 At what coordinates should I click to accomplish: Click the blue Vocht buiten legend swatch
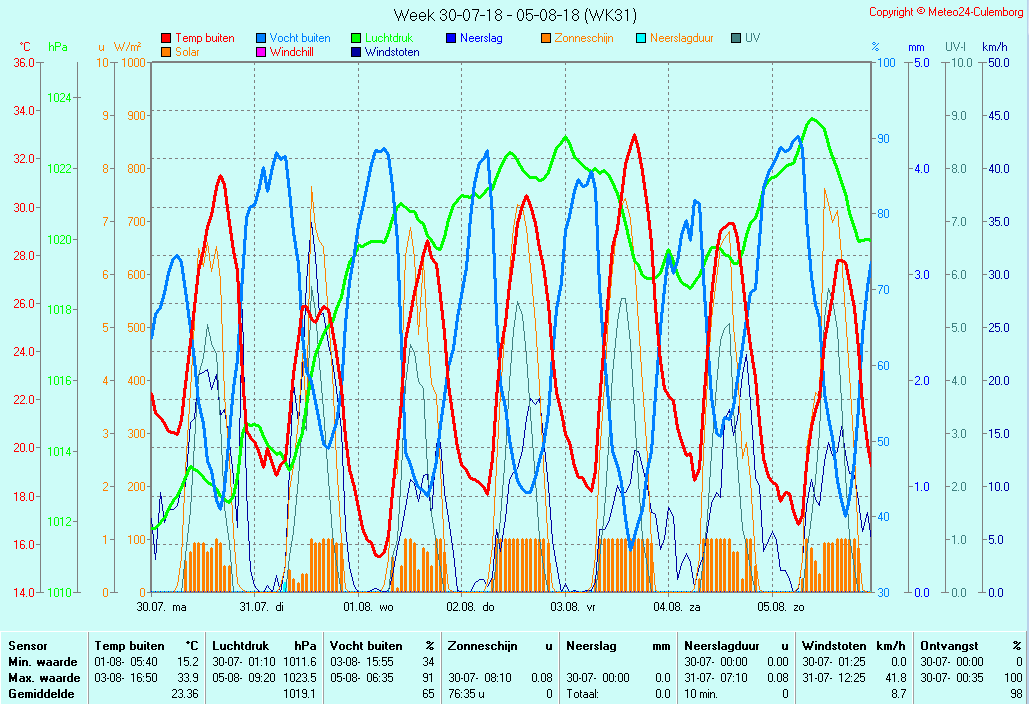click(x=261, y=38)
